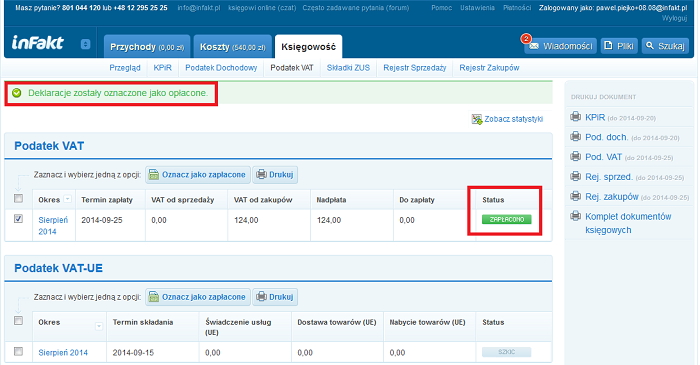The image size is (700, 365).
Task: Click printer icon next to Pod. VAT
Action: pyautogui.click(x=575, y=156)
